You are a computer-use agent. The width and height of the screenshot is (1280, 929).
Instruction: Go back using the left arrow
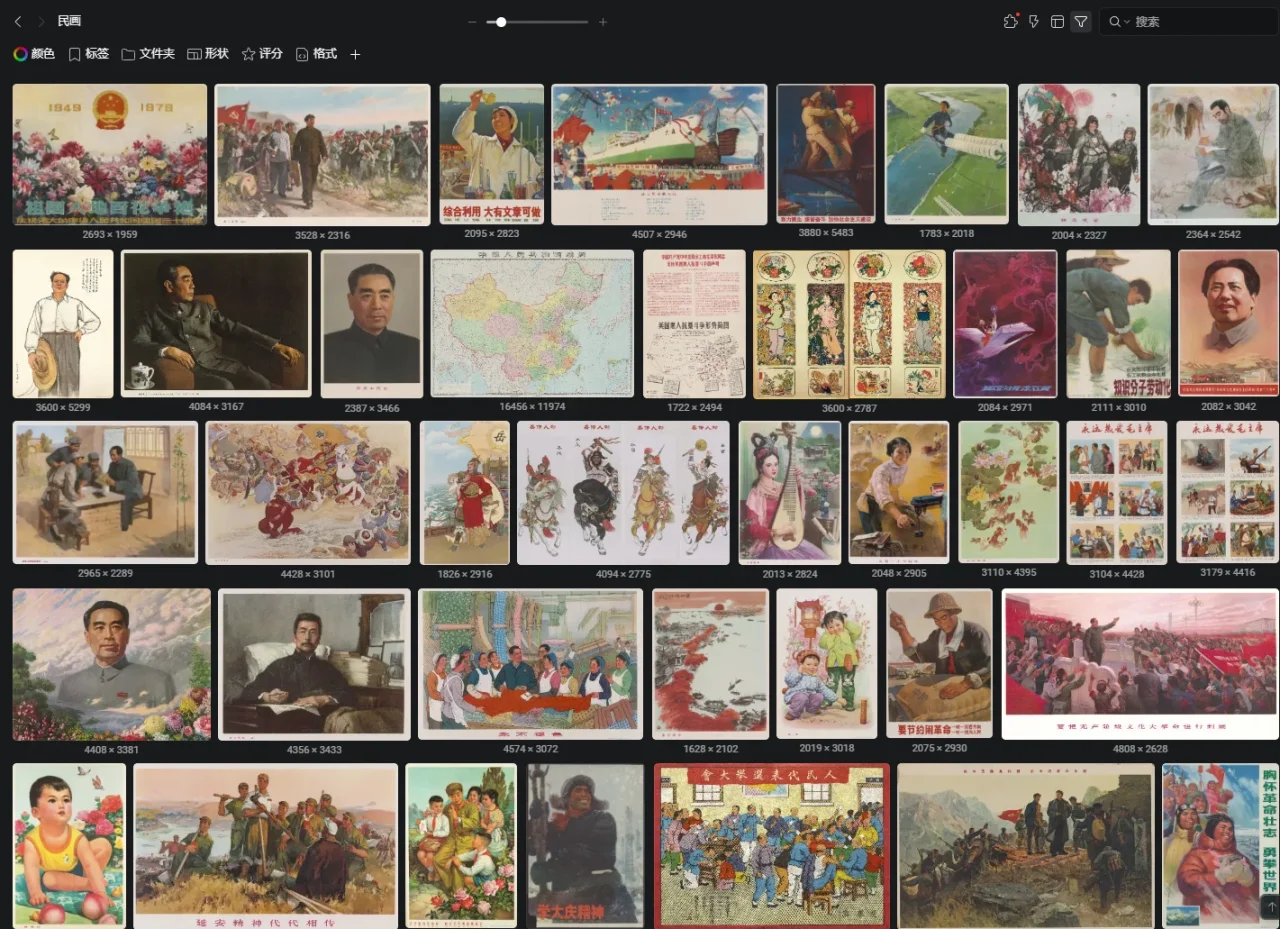click(18, 21)
